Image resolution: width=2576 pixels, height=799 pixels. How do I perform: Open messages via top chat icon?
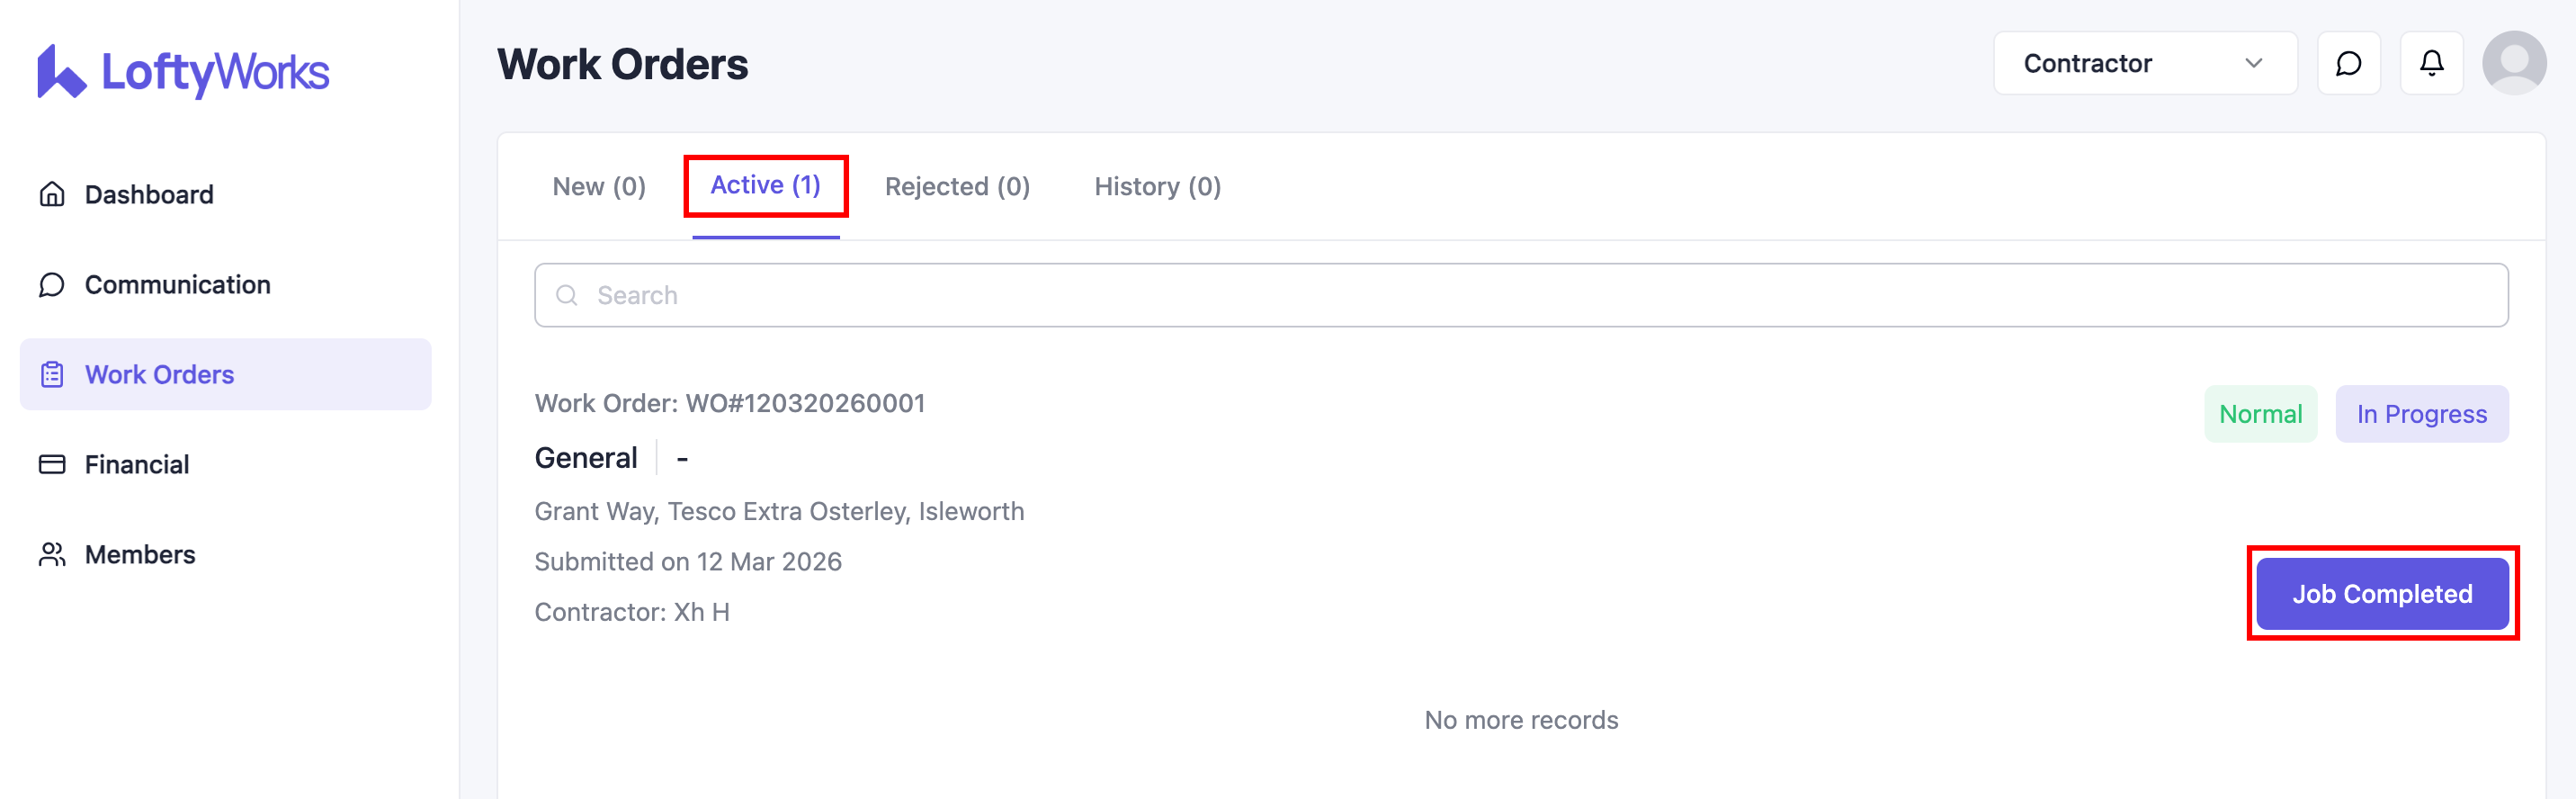tap(2348, 64)
